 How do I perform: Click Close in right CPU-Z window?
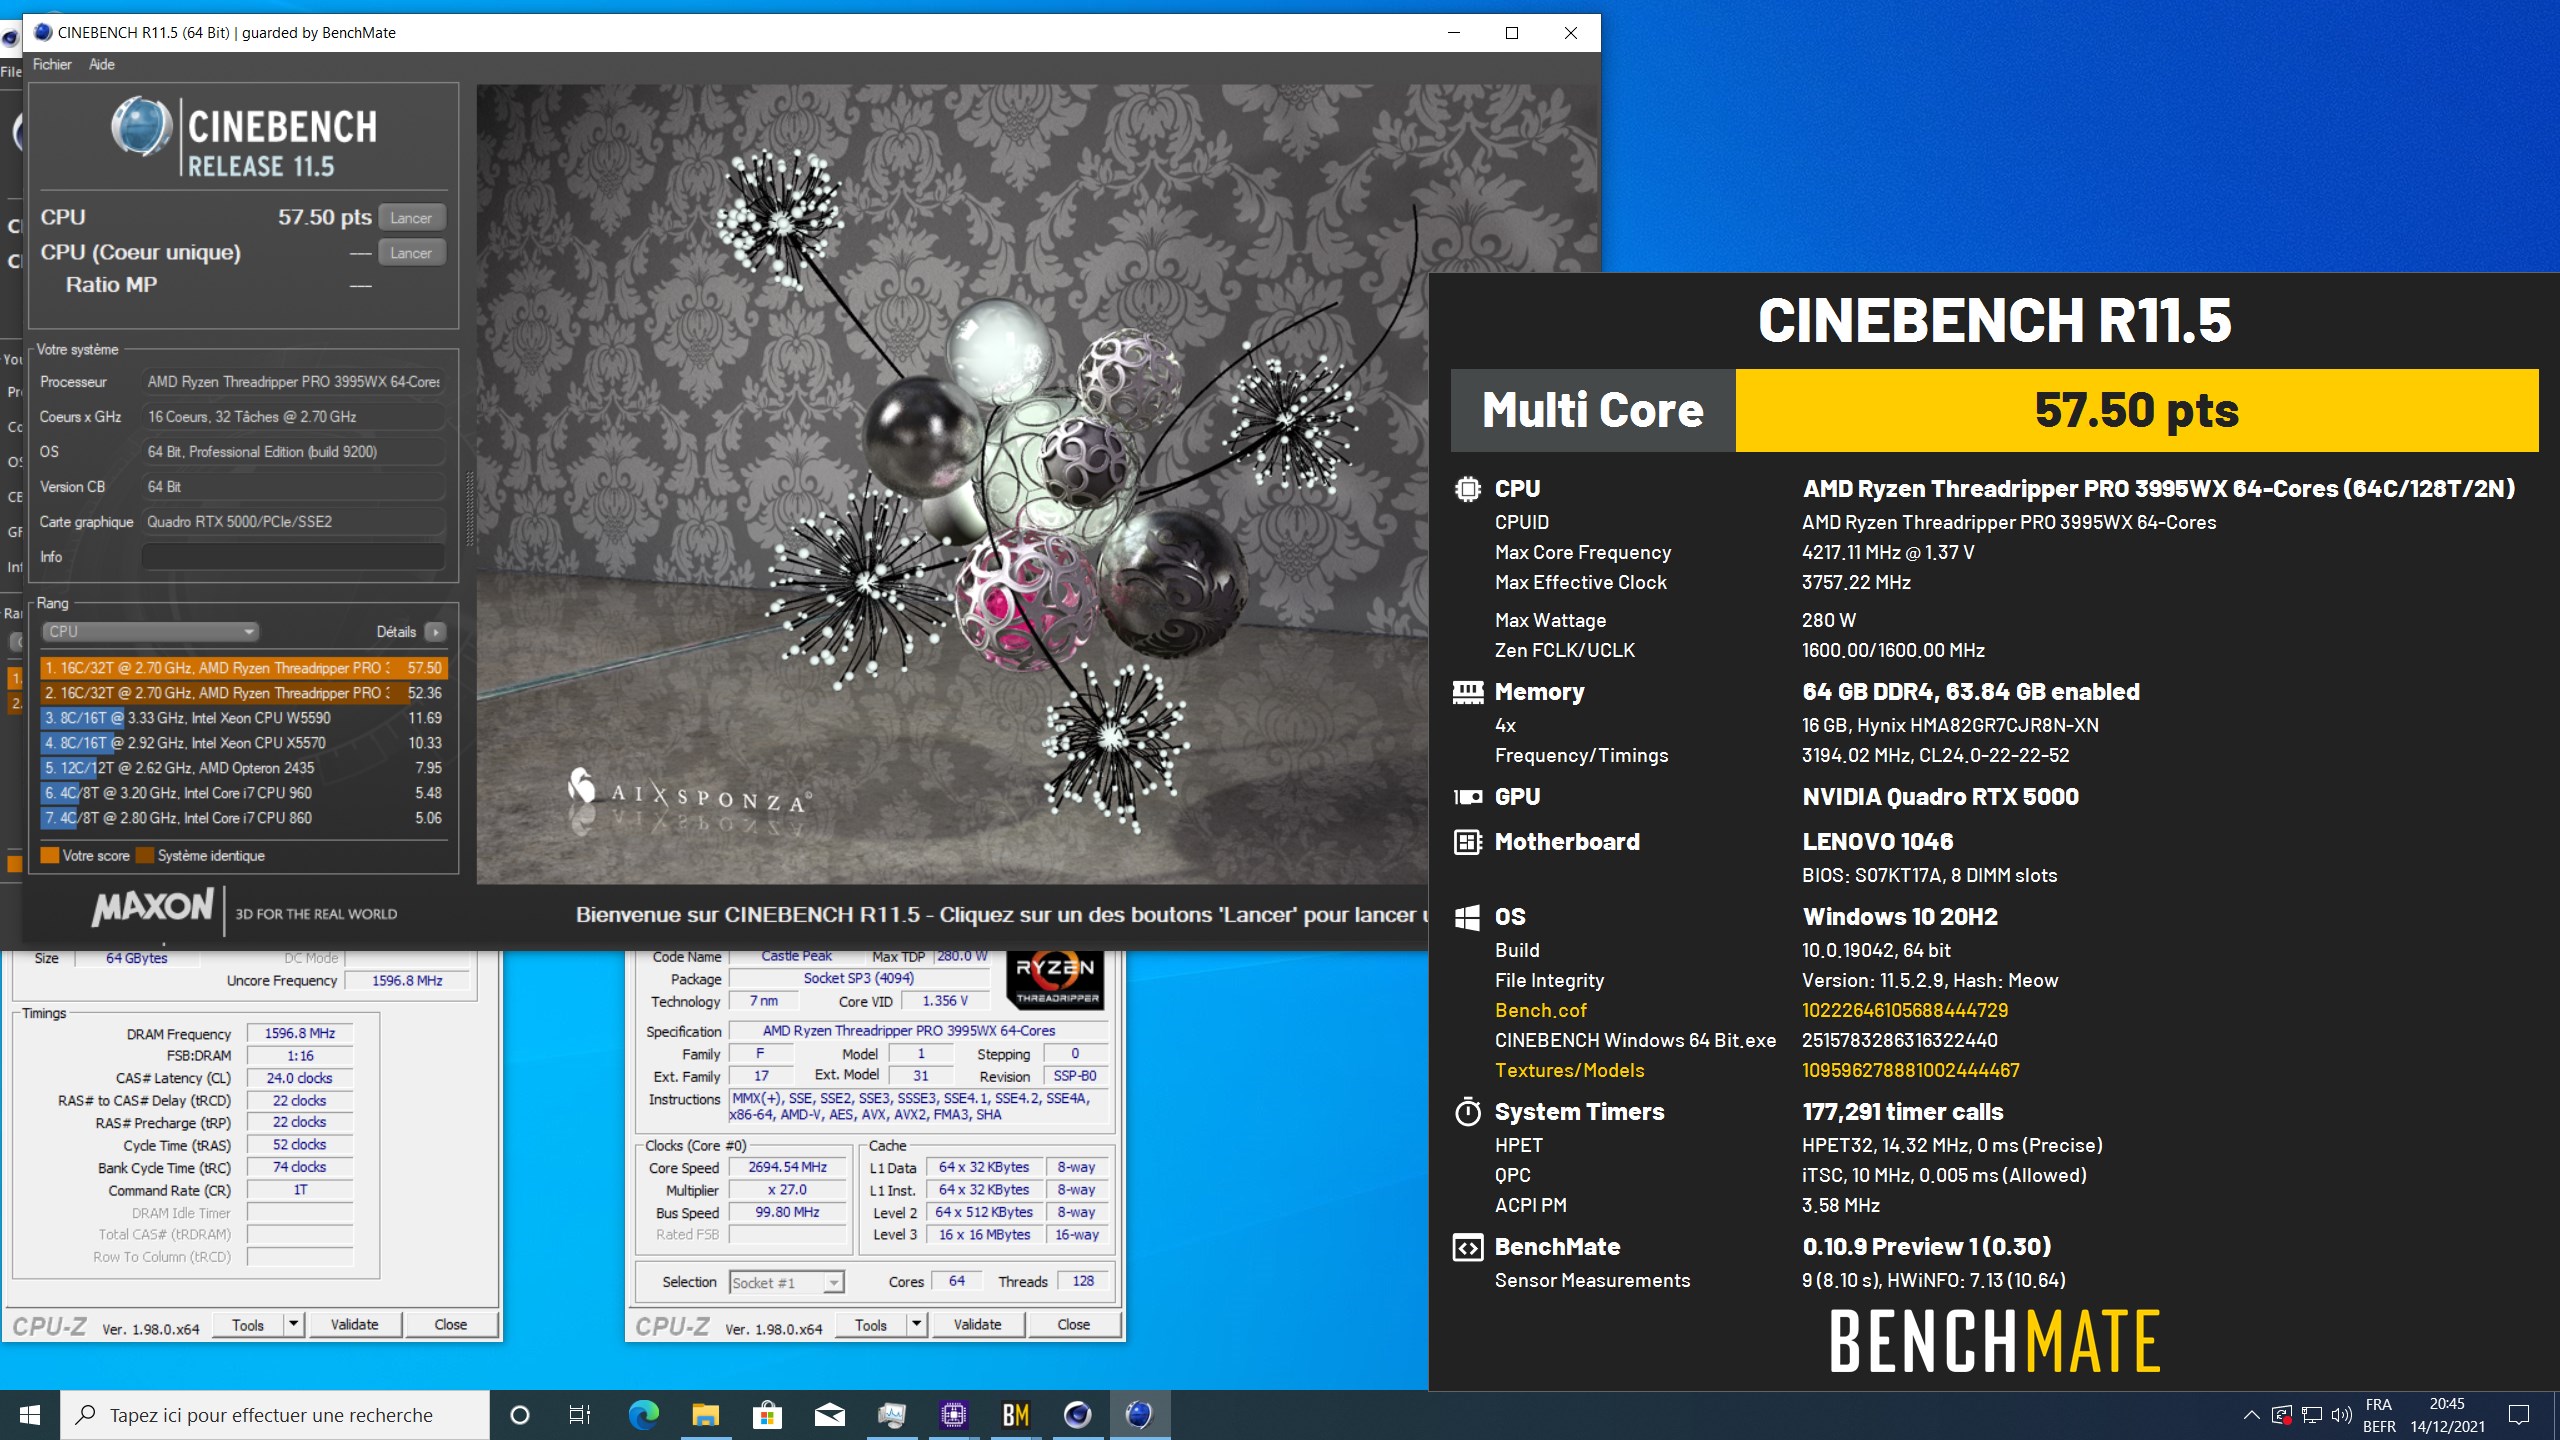(x=1073, y=1325)
